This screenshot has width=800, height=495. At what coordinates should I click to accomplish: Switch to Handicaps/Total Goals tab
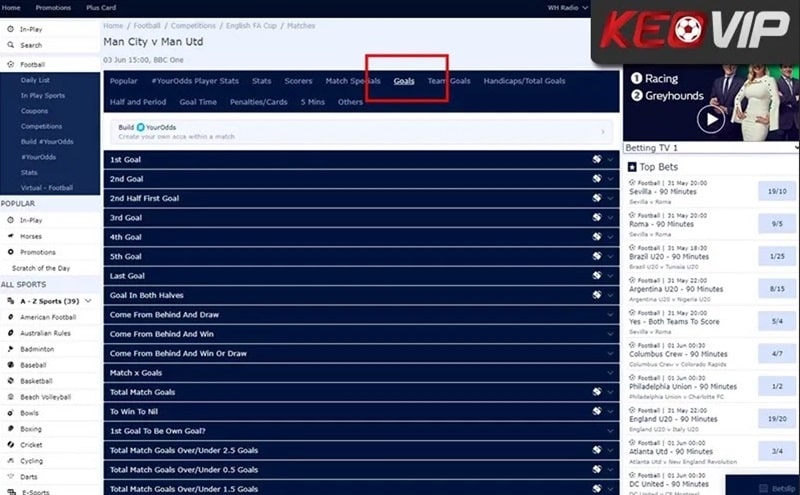pos(524,81)
